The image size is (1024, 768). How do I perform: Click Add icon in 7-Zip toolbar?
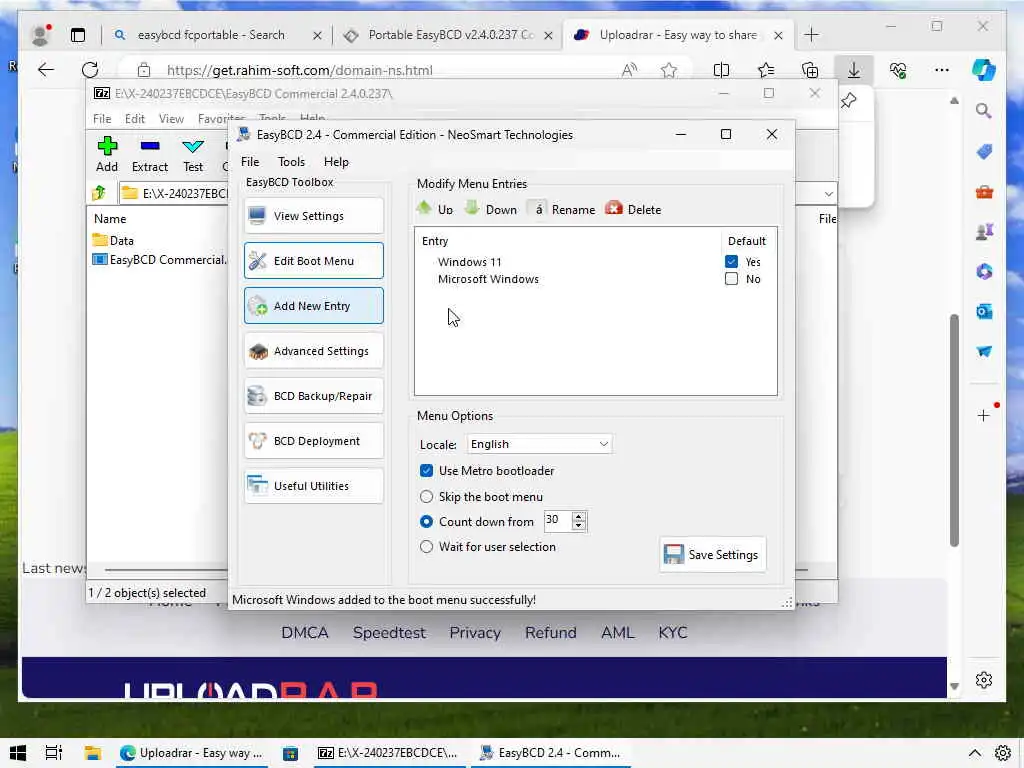pos(106,155)
